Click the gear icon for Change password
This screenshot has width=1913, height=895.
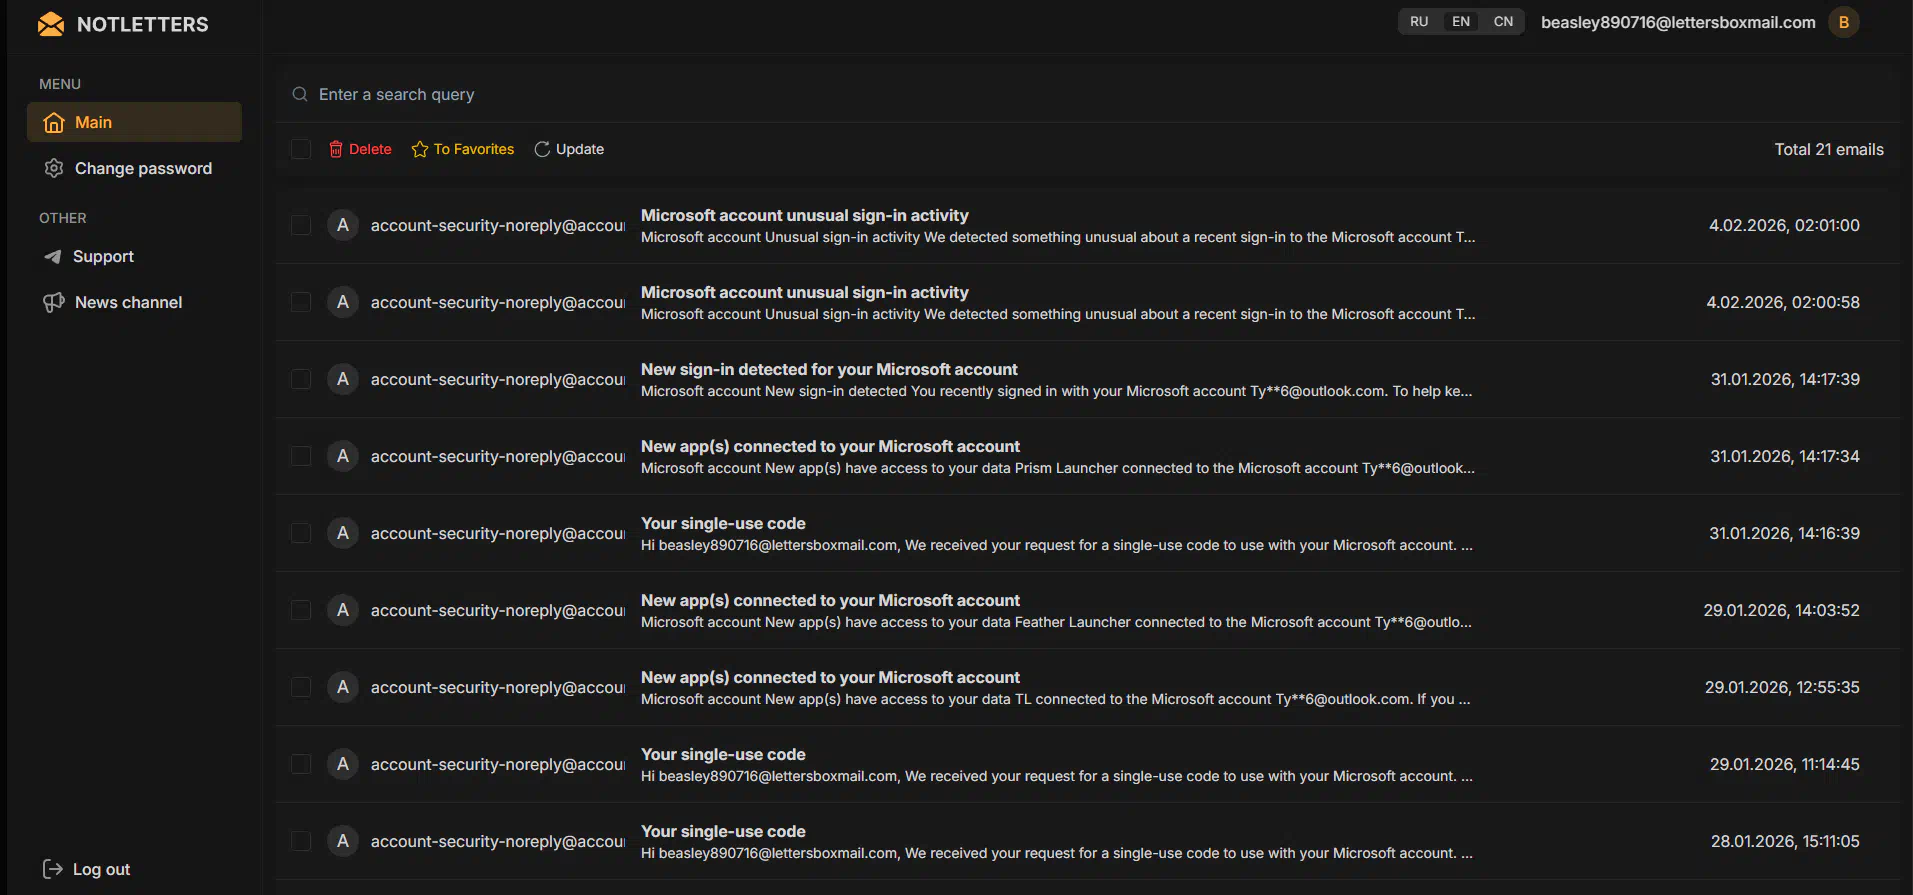click(x=54, y=168)
